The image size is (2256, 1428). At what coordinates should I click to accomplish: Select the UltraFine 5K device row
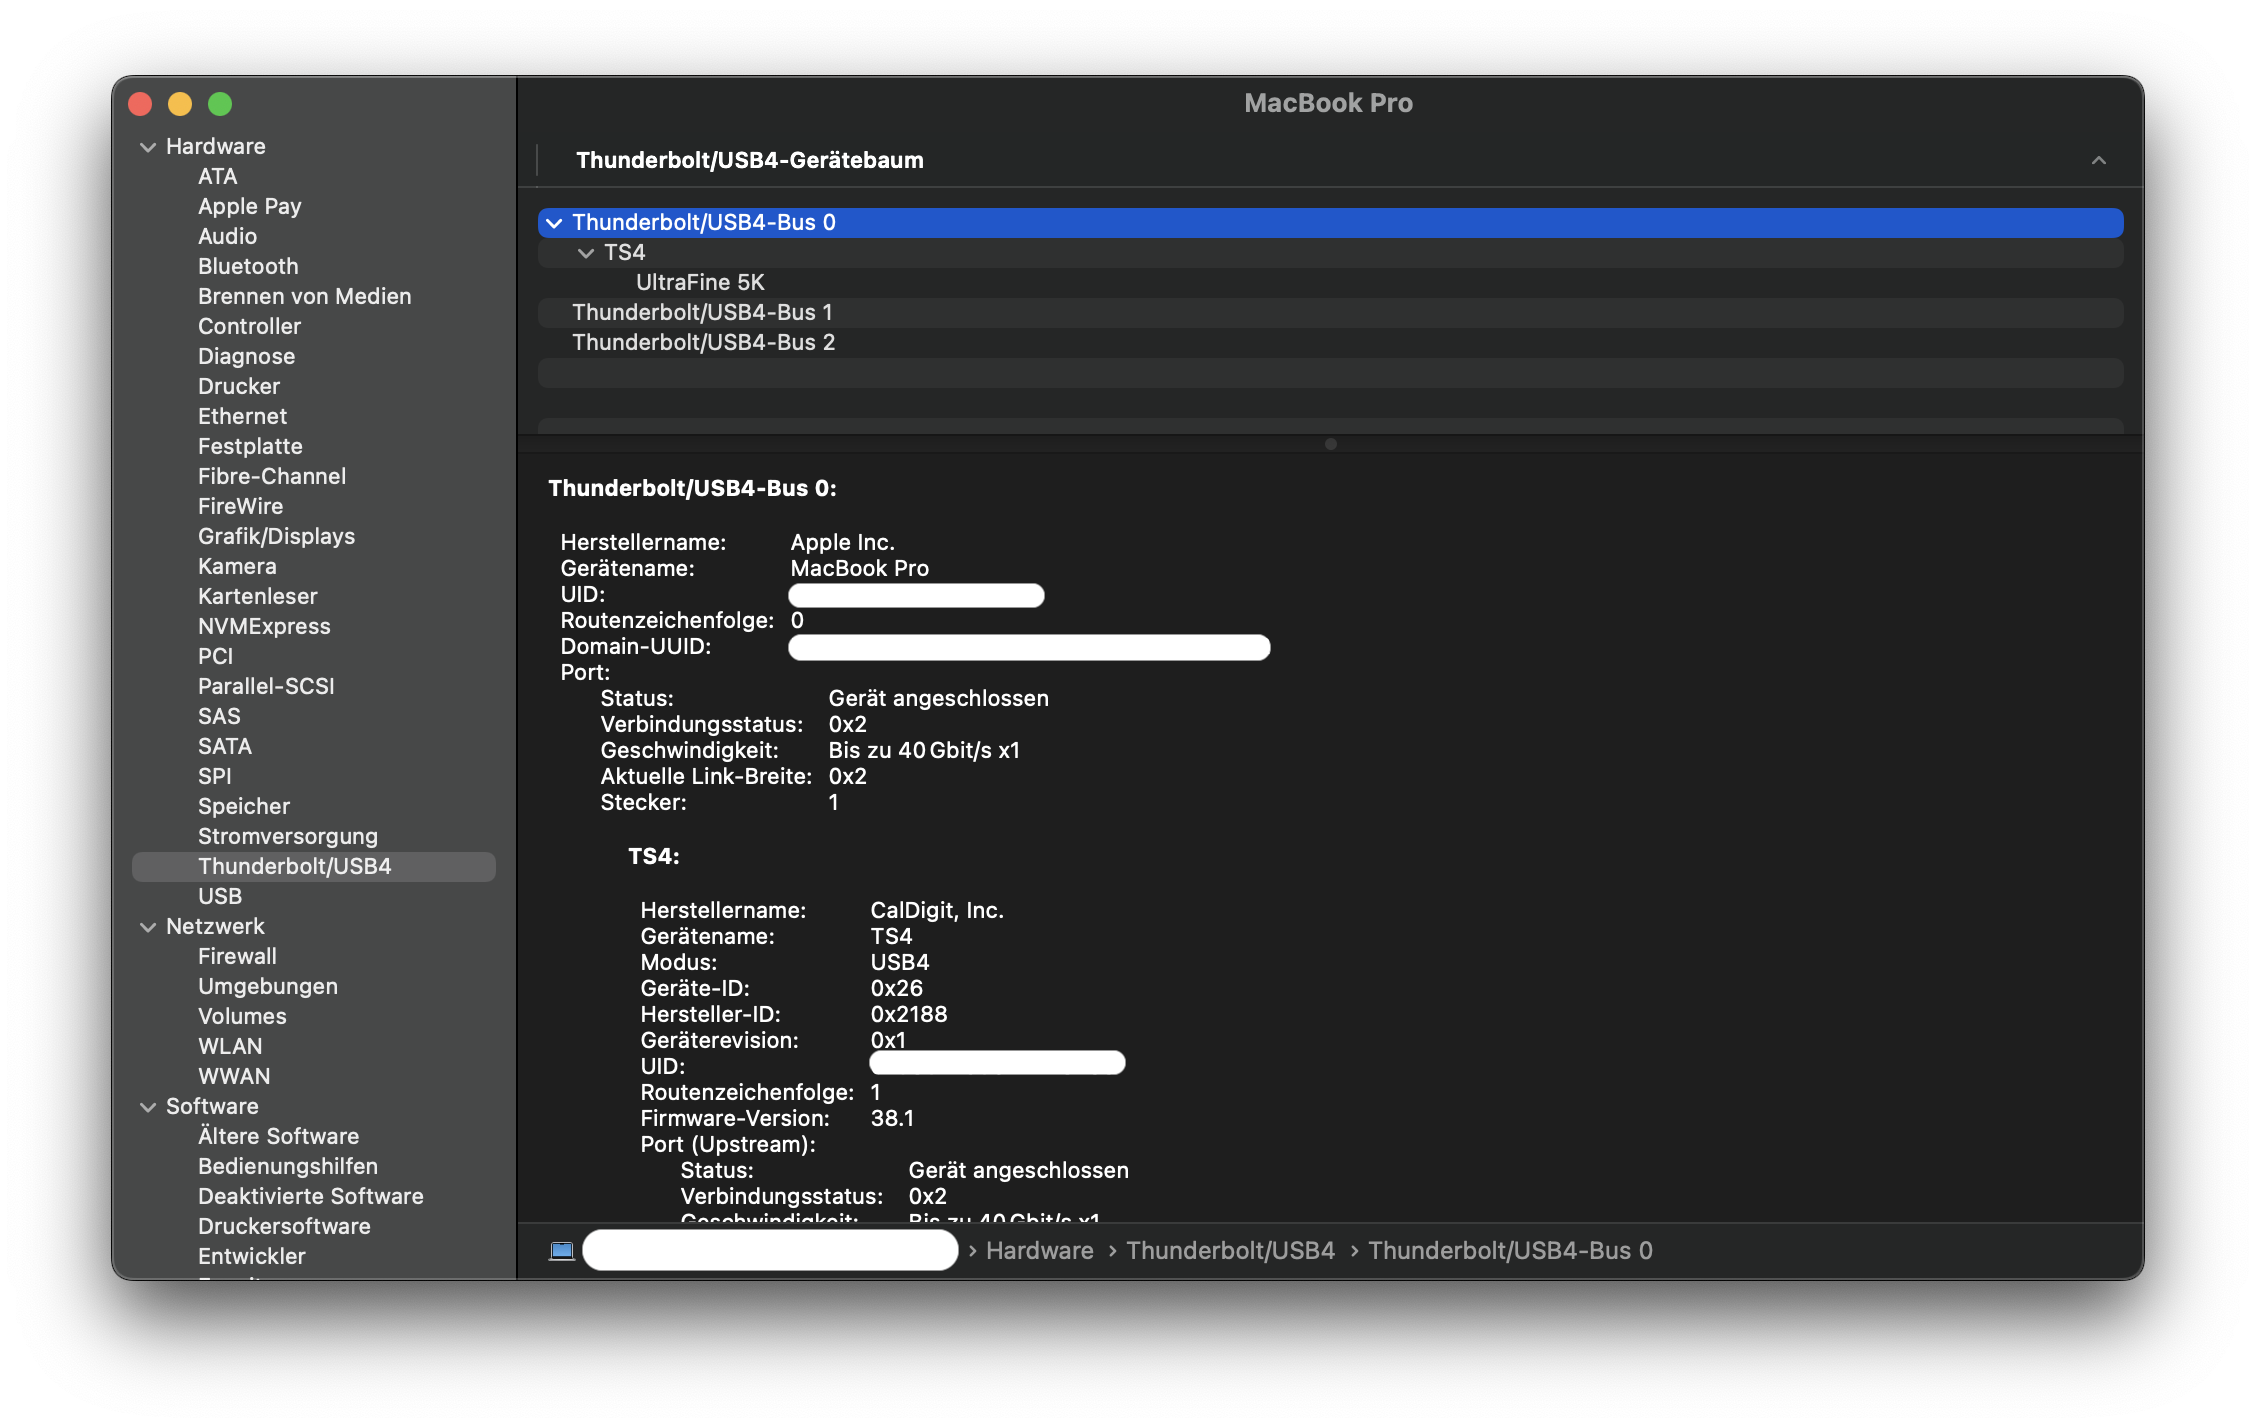[x=1331, y=283]
